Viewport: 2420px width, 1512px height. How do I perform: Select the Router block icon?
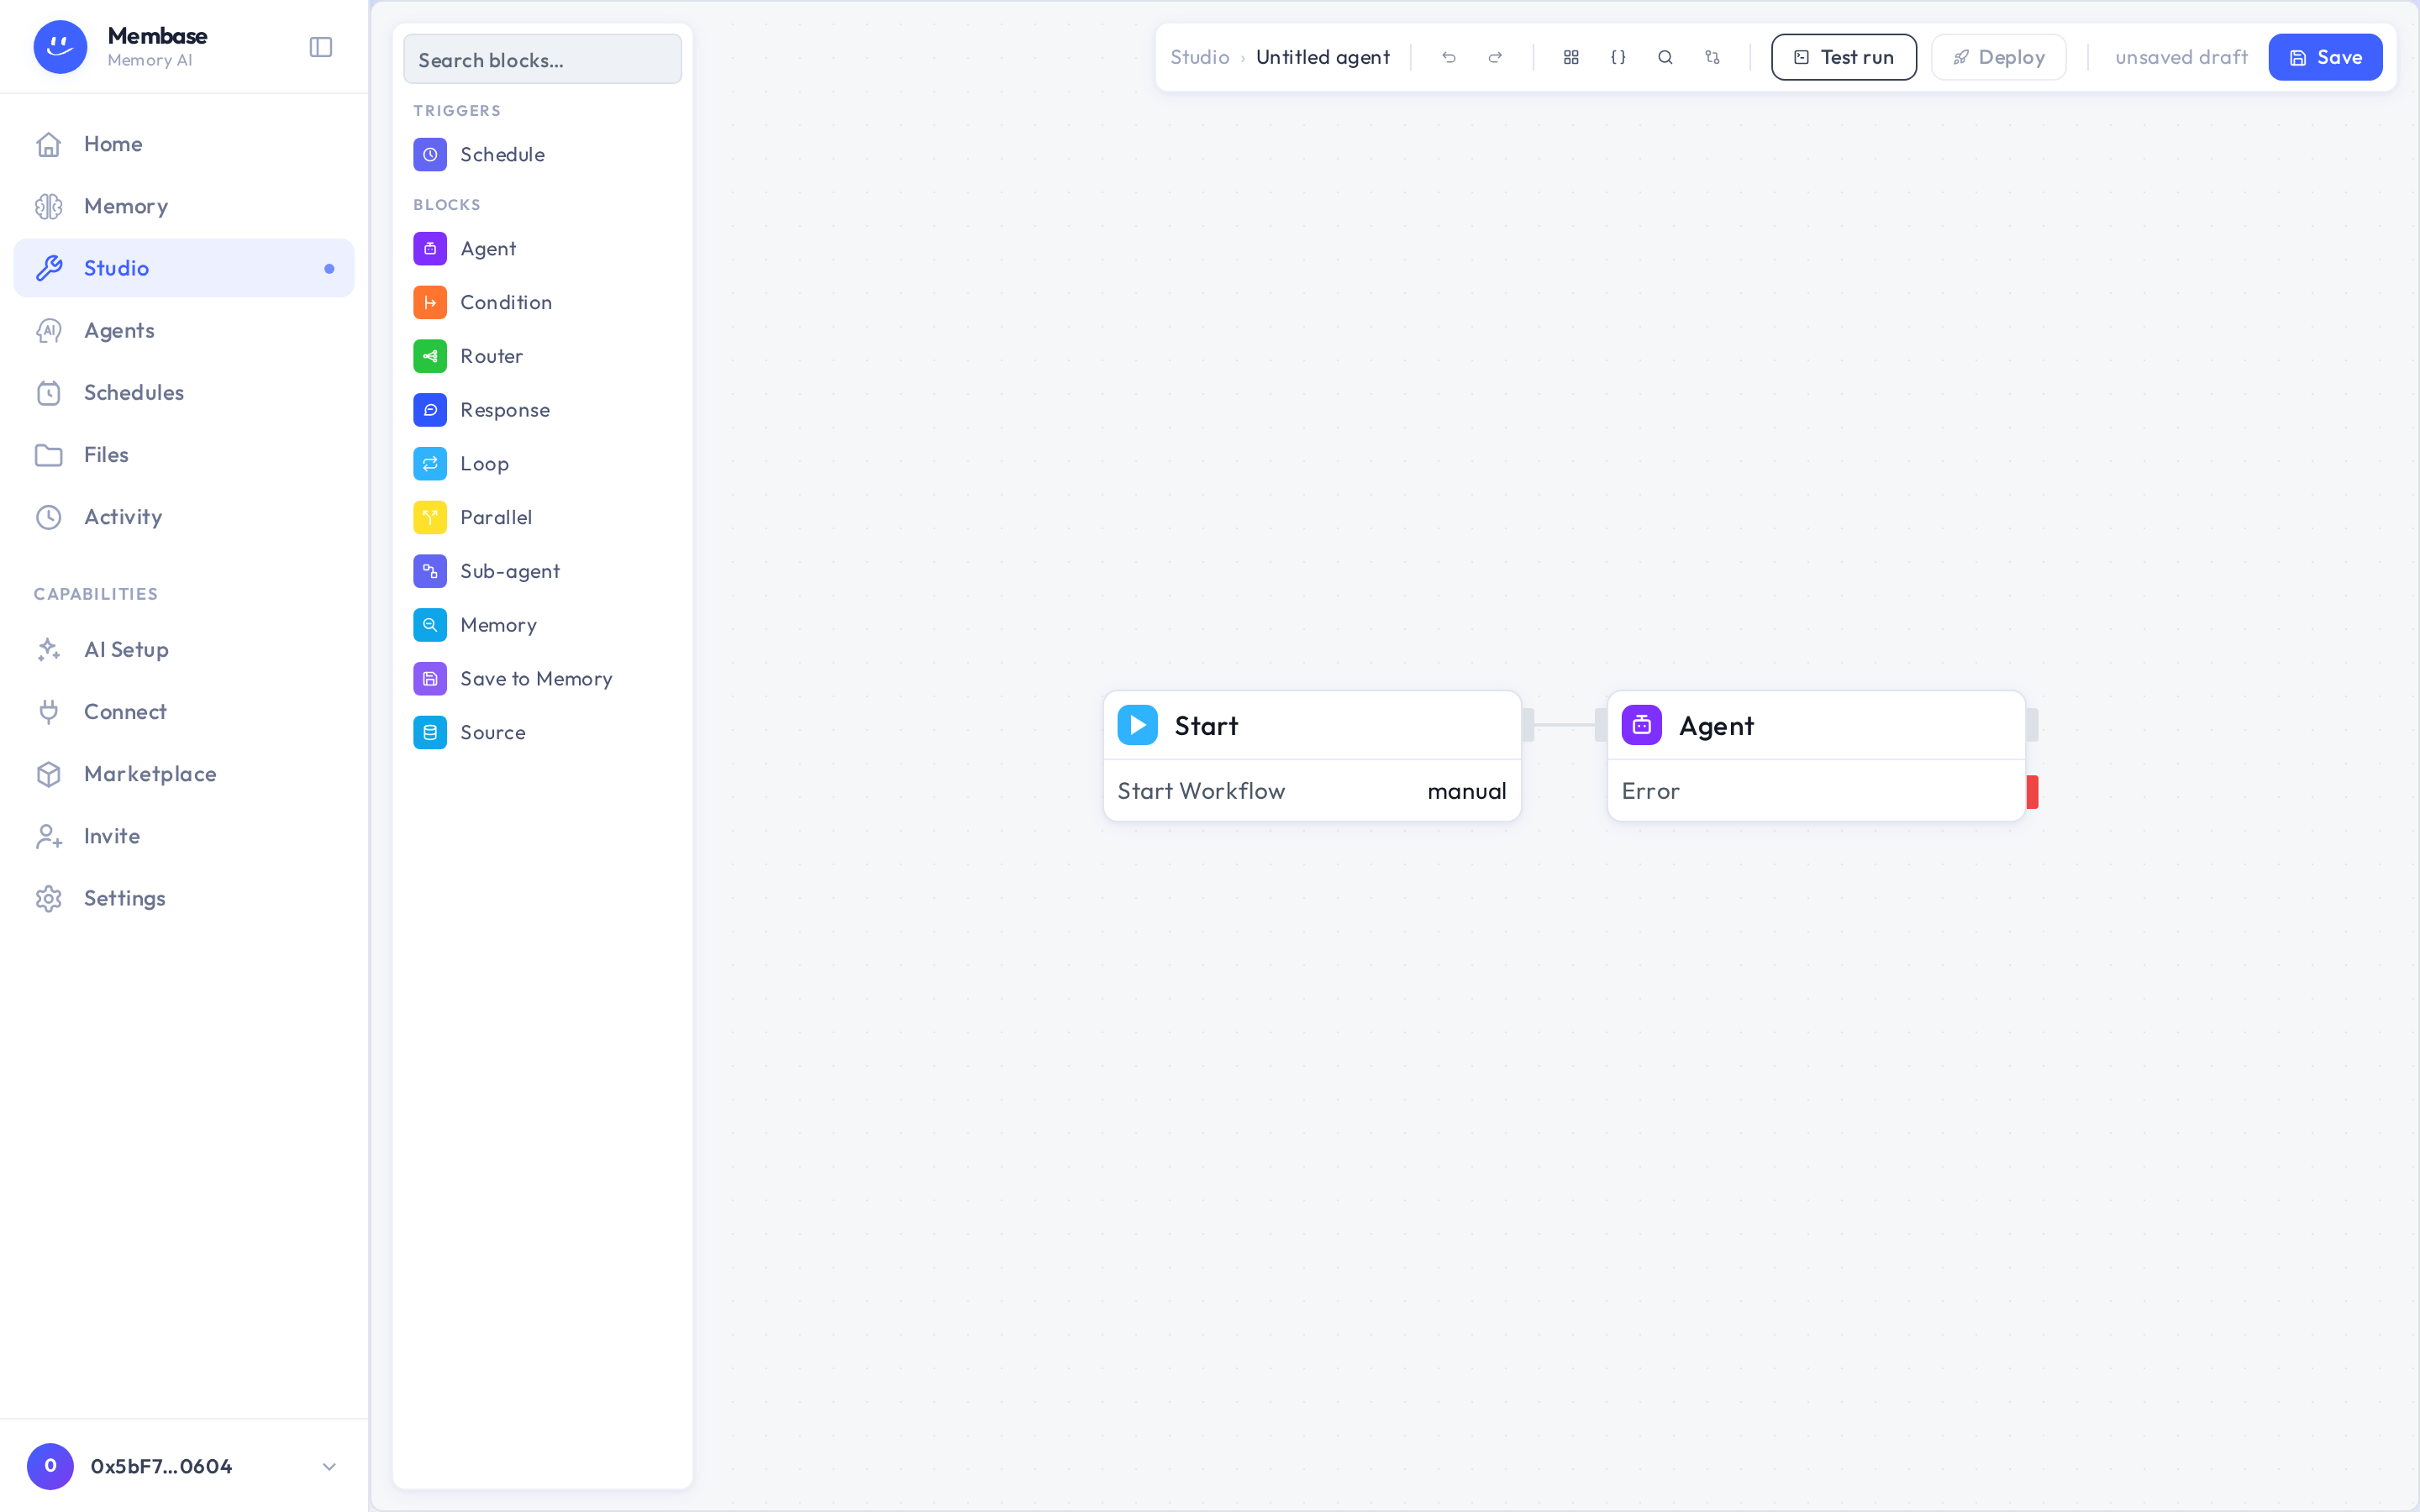(430, 356)
